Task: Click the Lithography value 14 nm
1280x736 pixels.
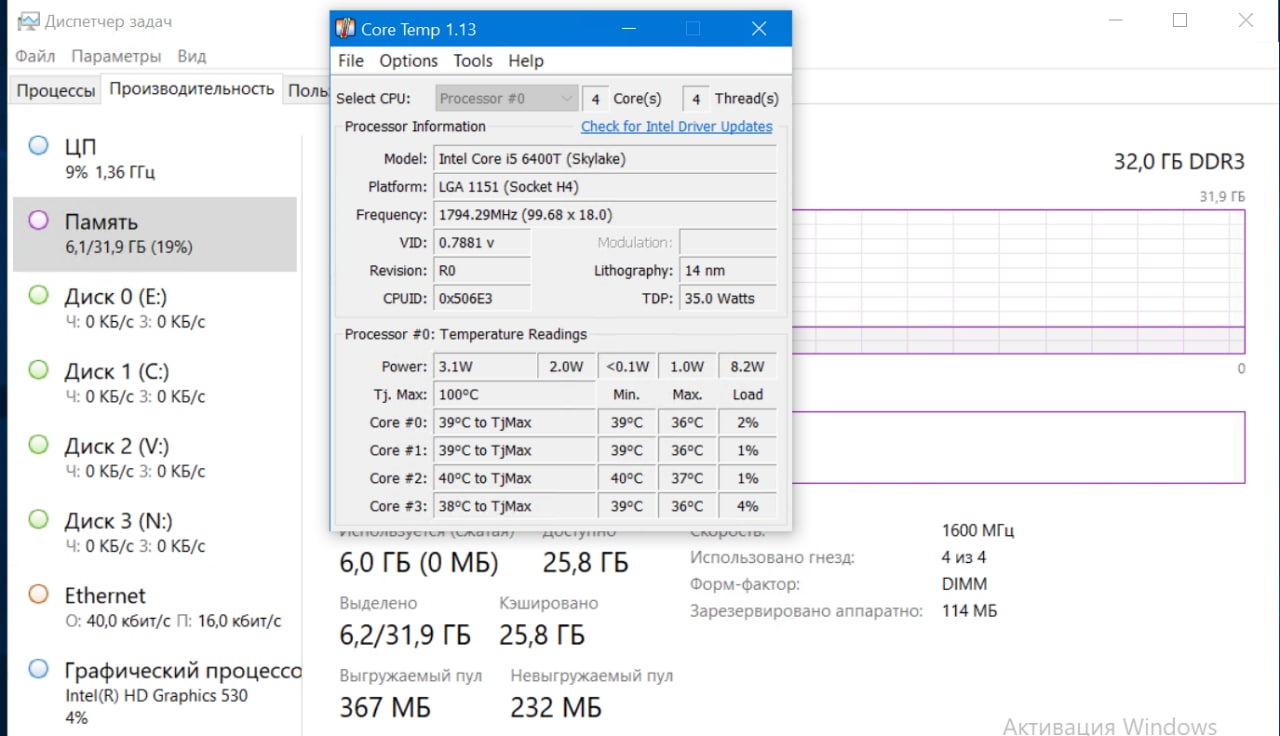Action: [727, 271]
